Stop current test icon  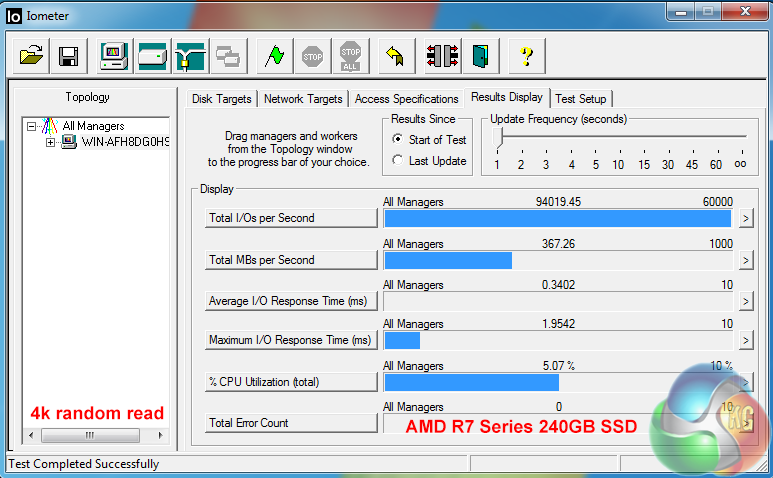point(313,56)
